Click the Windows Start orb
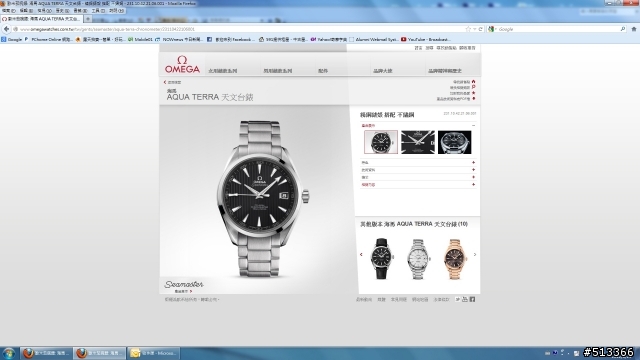 point(9,353)
